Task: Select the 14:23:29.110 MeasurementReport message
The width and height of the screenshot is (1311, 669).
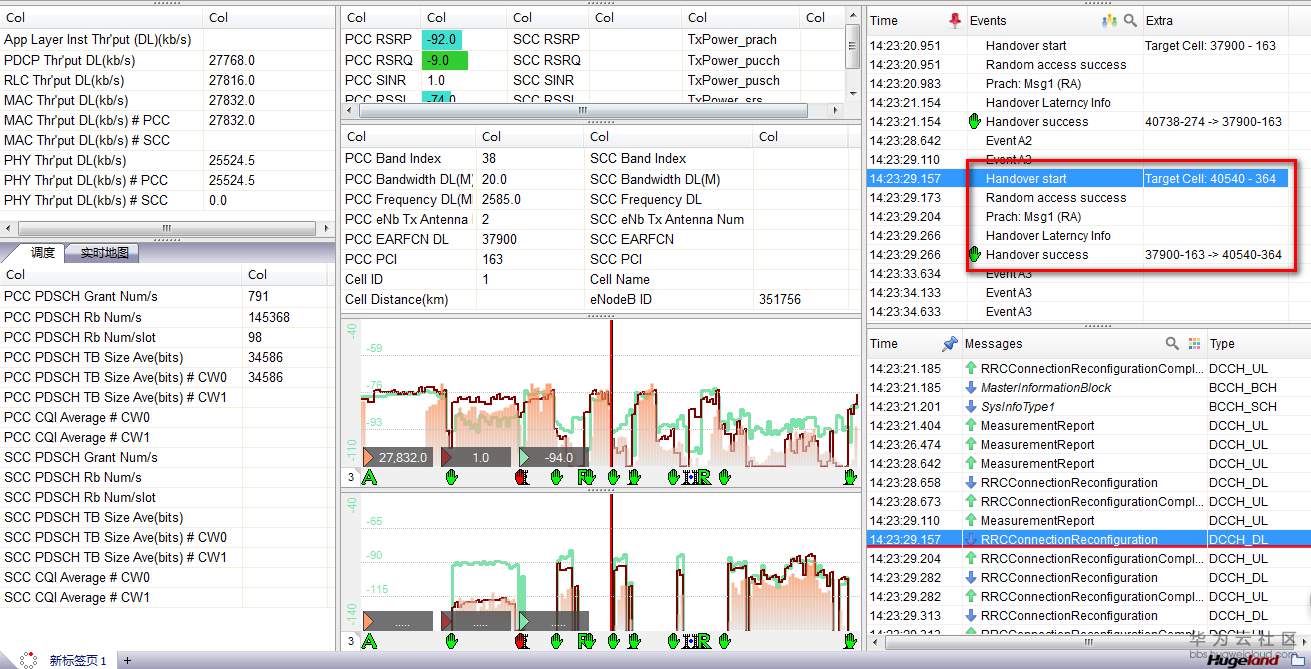Action: 1088,520
